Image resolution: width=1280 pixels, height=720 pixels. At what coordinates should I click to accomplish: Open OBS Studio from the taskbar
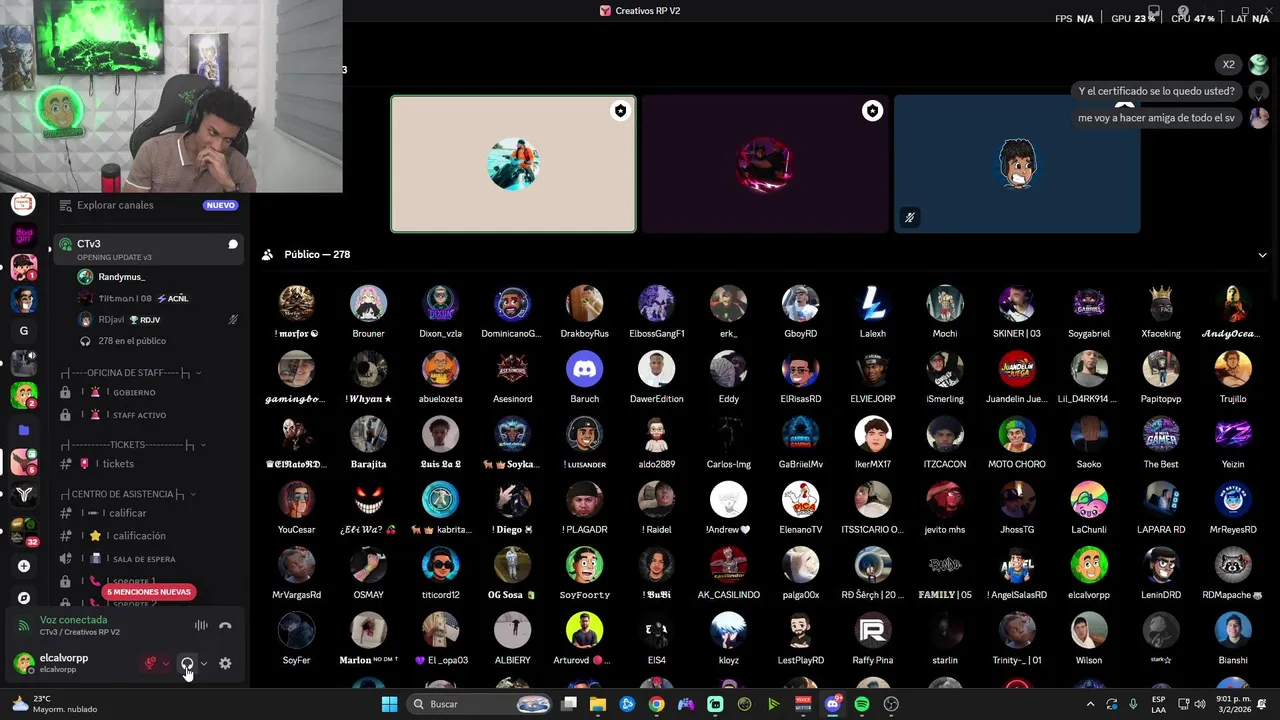click(x=891, y=704)
